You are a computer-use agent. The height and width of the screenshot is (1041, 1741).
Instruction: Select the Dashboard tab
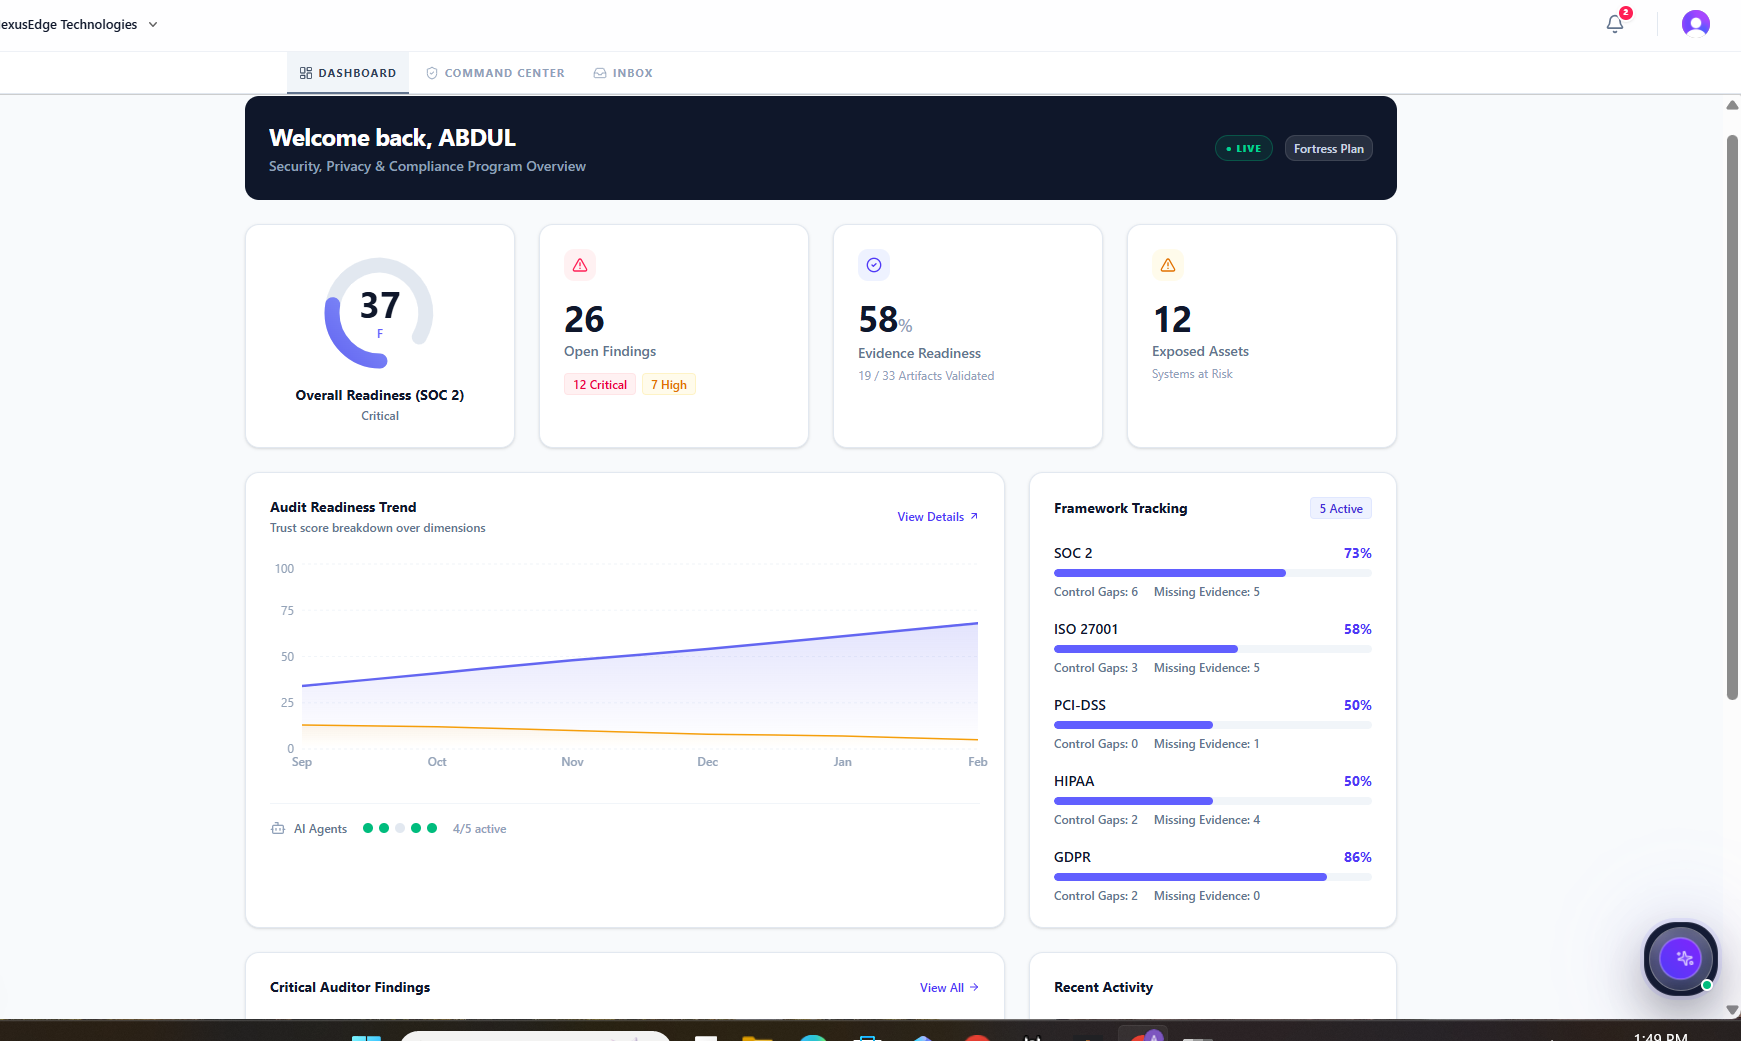pyautogui.click(x=348, y=73)
